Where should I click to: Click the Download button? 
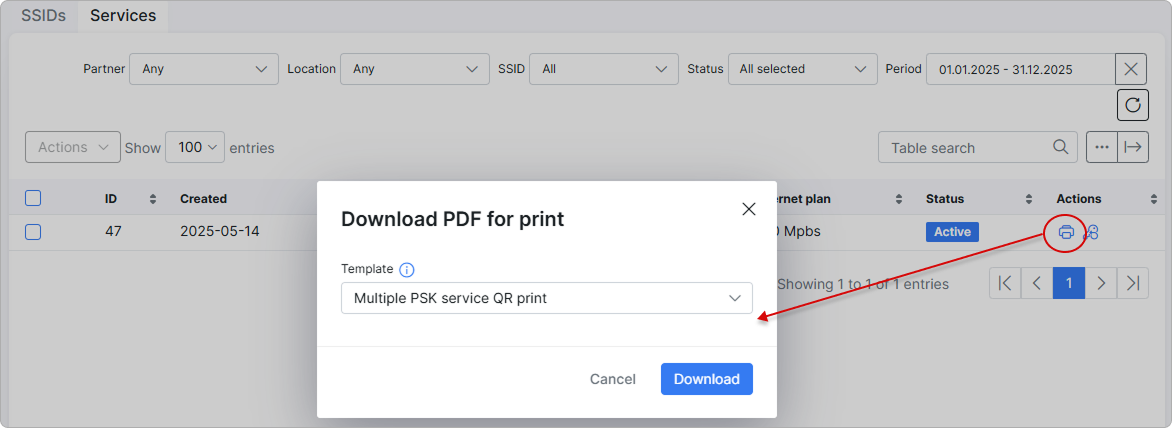(706, 379)
